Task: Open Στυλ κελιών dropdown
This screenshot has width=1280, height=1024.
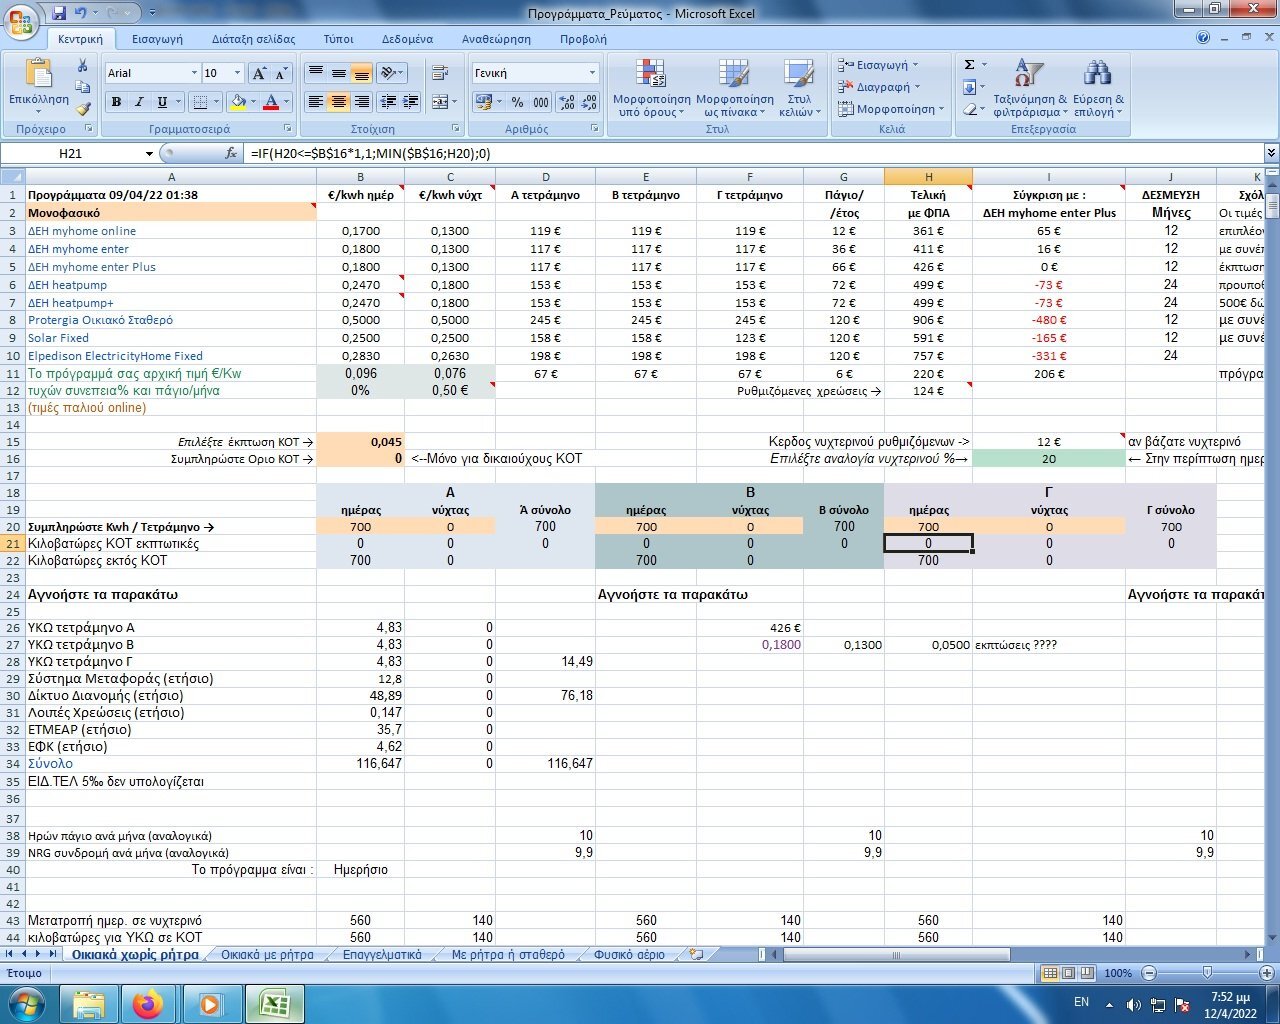Action: 799,88
